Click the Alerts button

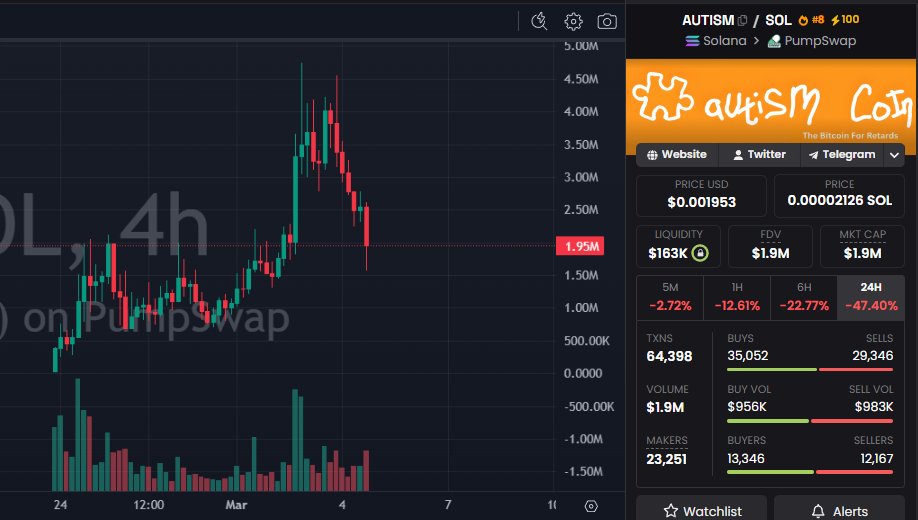(x=837, y=511)
